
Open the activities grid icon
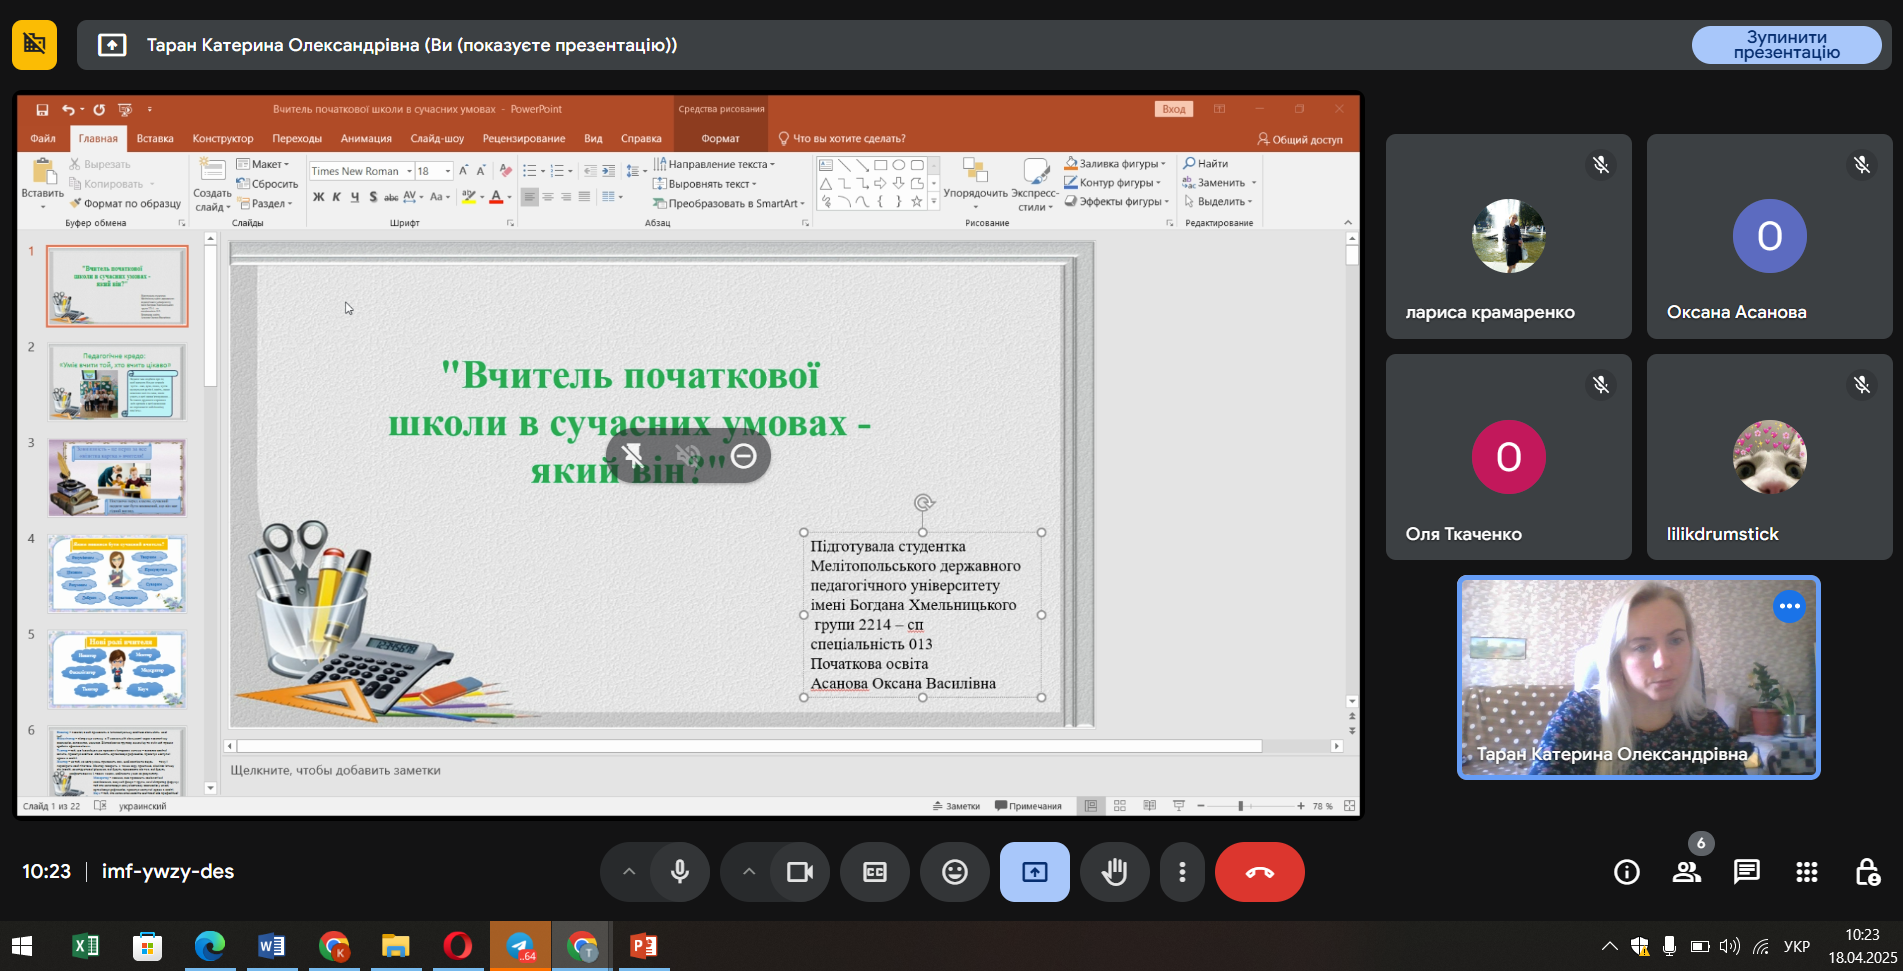pos(1806,872)
